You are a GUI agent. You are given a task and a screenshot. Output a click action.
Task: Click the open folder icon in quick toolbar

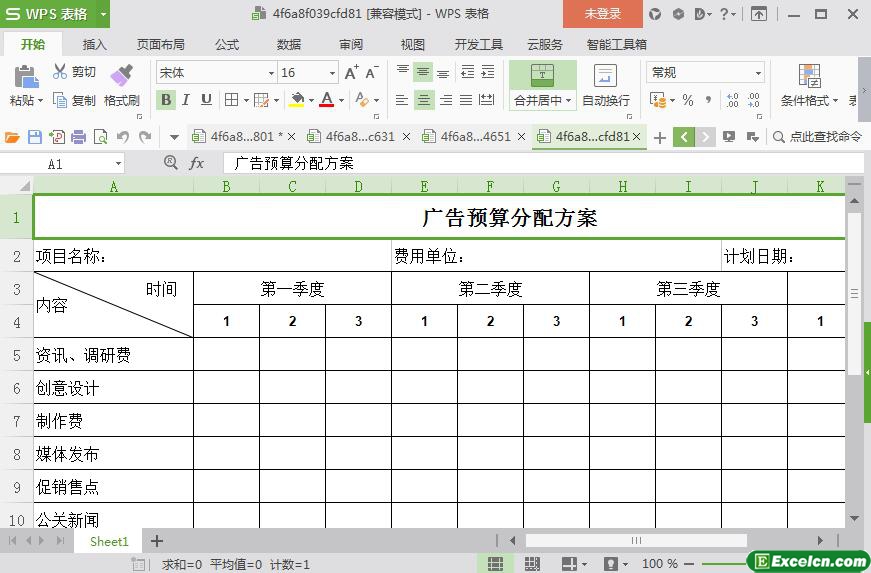(12, 137)
